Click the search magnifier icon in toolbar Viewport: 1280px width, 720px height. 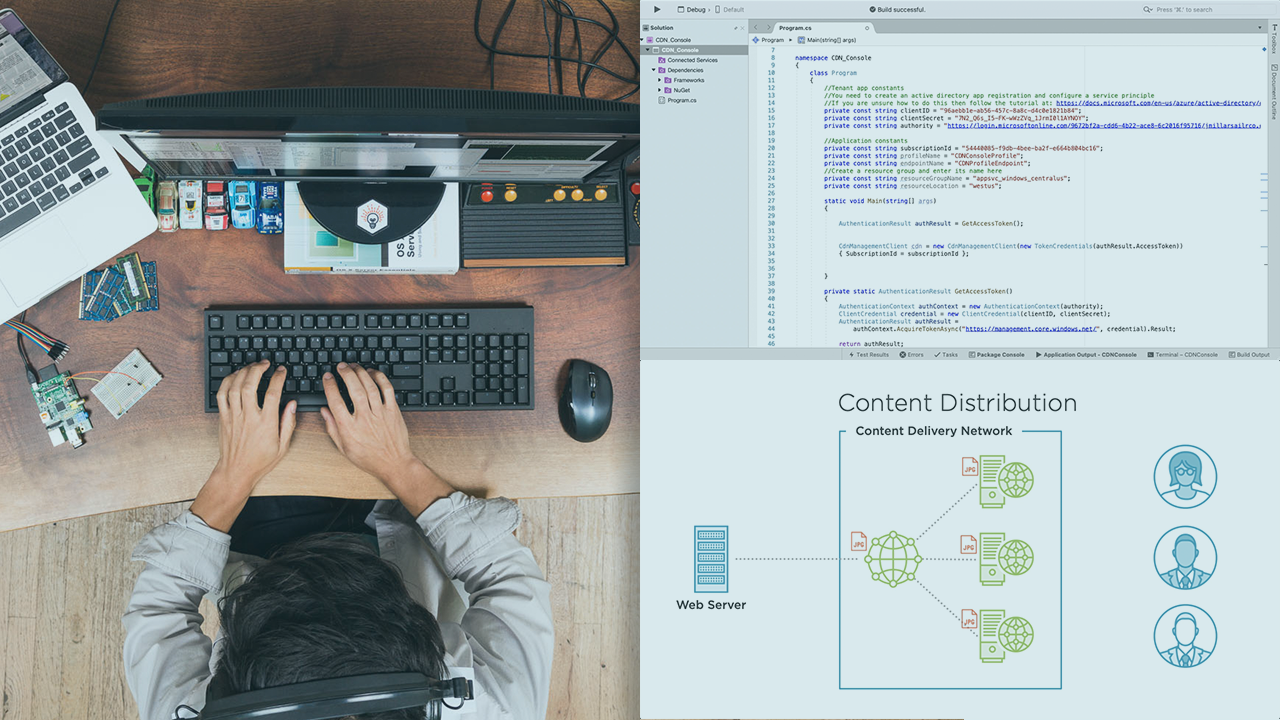click(1148, 10)
